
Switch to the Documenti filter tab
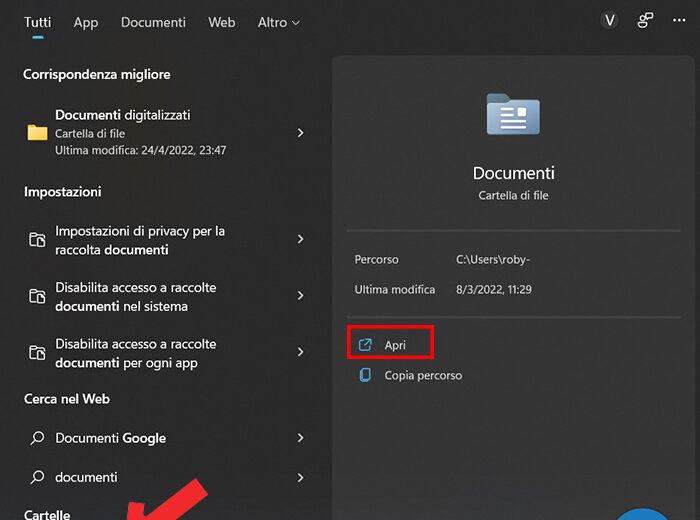click(x=153, y=22)
